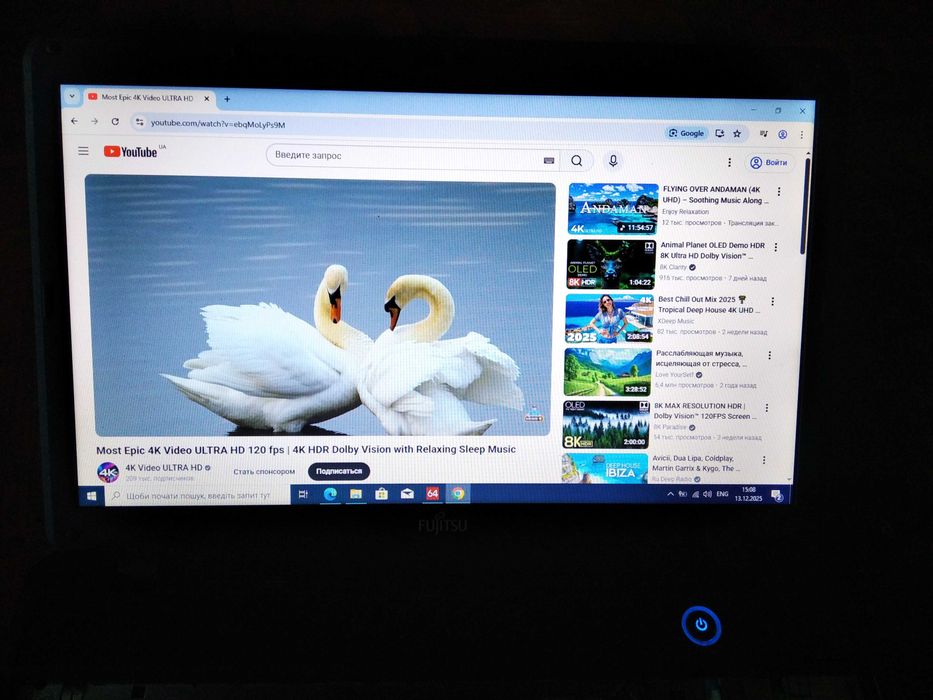Go forward with the browser forward arrow
The height and width of the screenshot is (700, 933).
tap(95, 121)
